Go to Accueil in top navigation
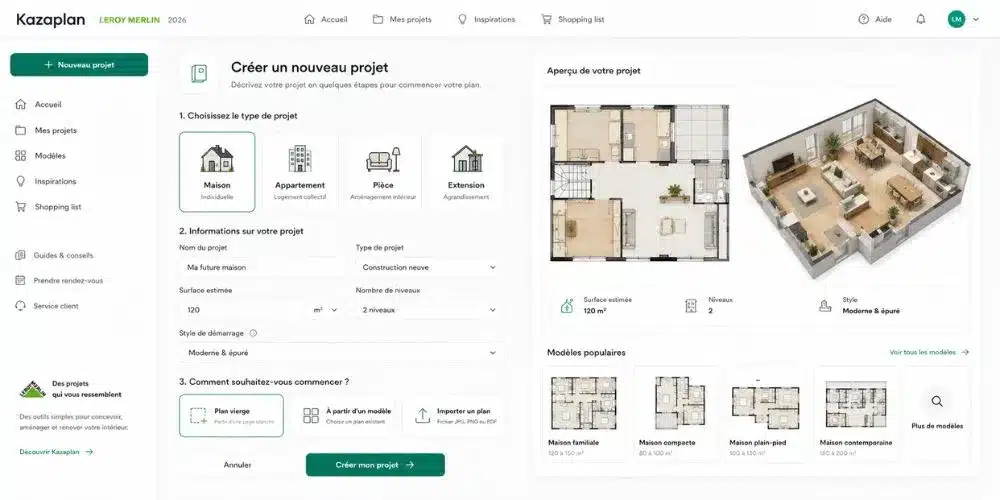 (x=326, y=20)
